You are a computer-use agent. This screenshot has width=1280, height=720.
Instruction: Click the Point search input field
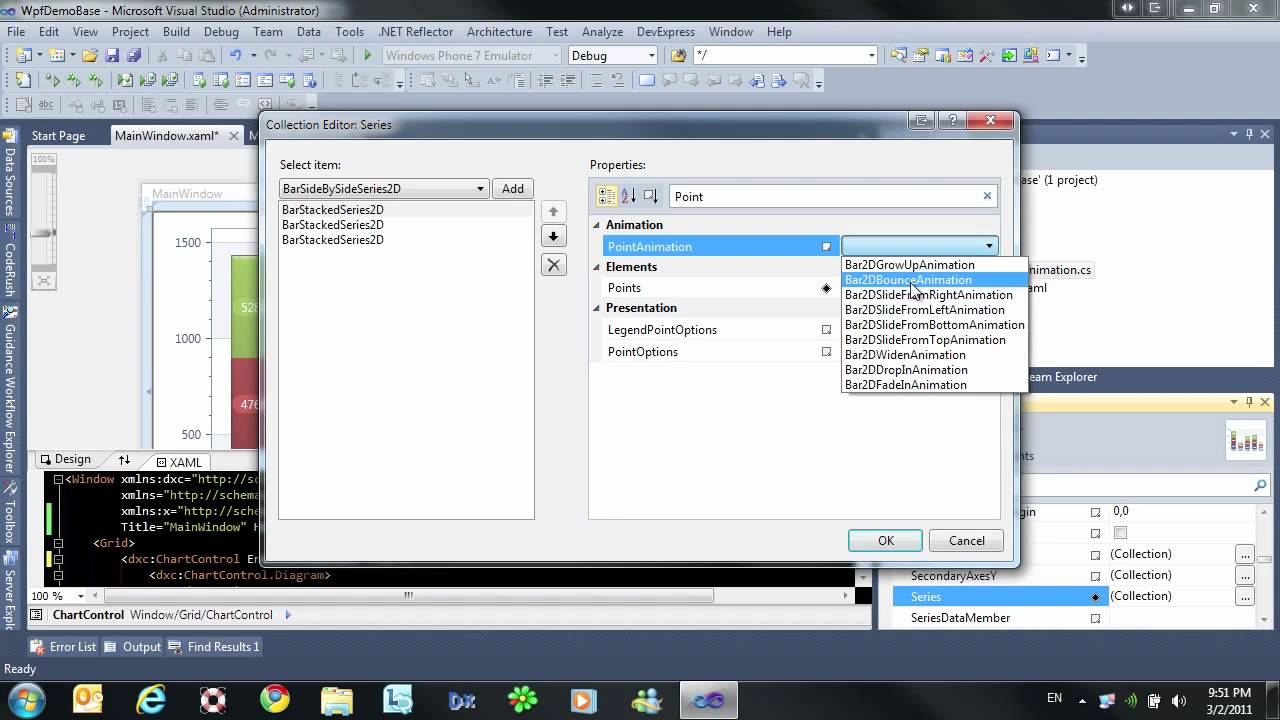point(825,196)
